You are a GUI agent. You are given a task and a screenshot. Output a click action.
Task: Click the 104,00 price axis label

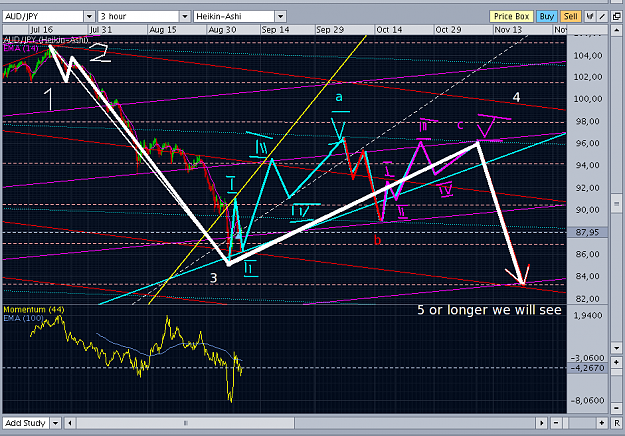[x=588, y=56]
